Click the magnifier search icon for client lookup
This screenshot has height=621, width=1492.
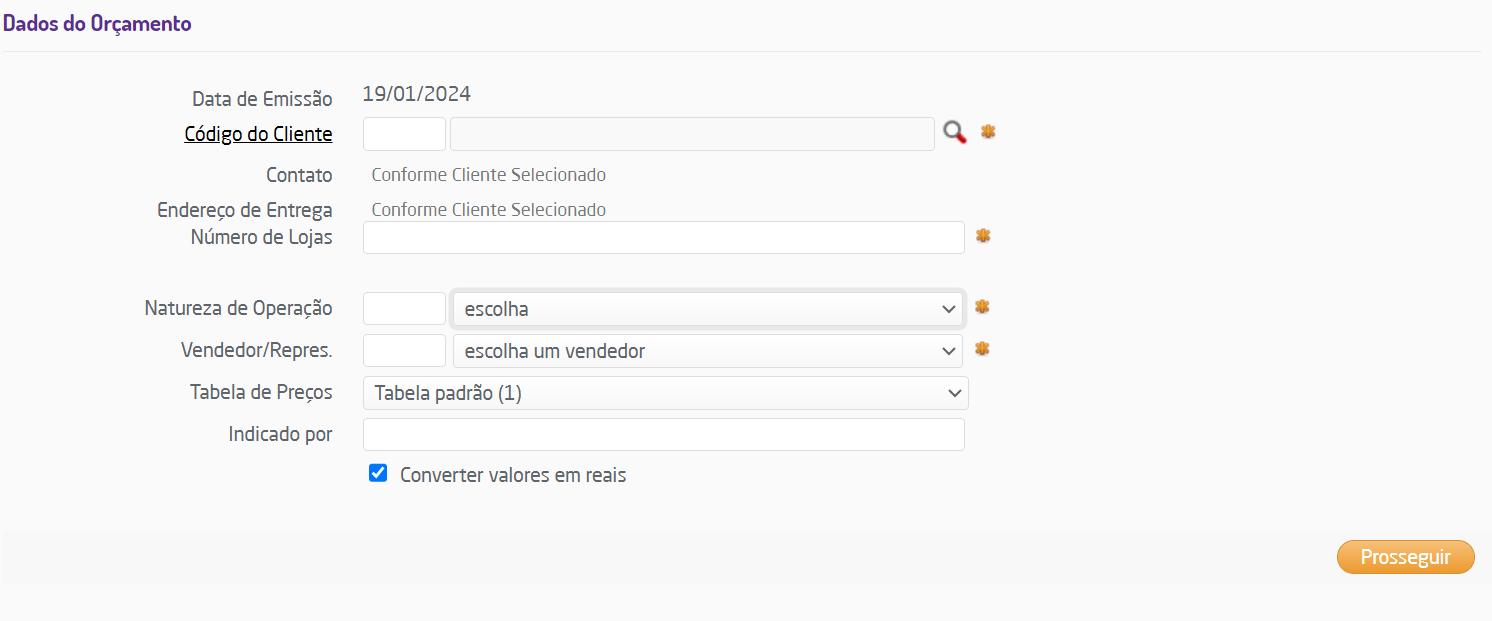955,133
